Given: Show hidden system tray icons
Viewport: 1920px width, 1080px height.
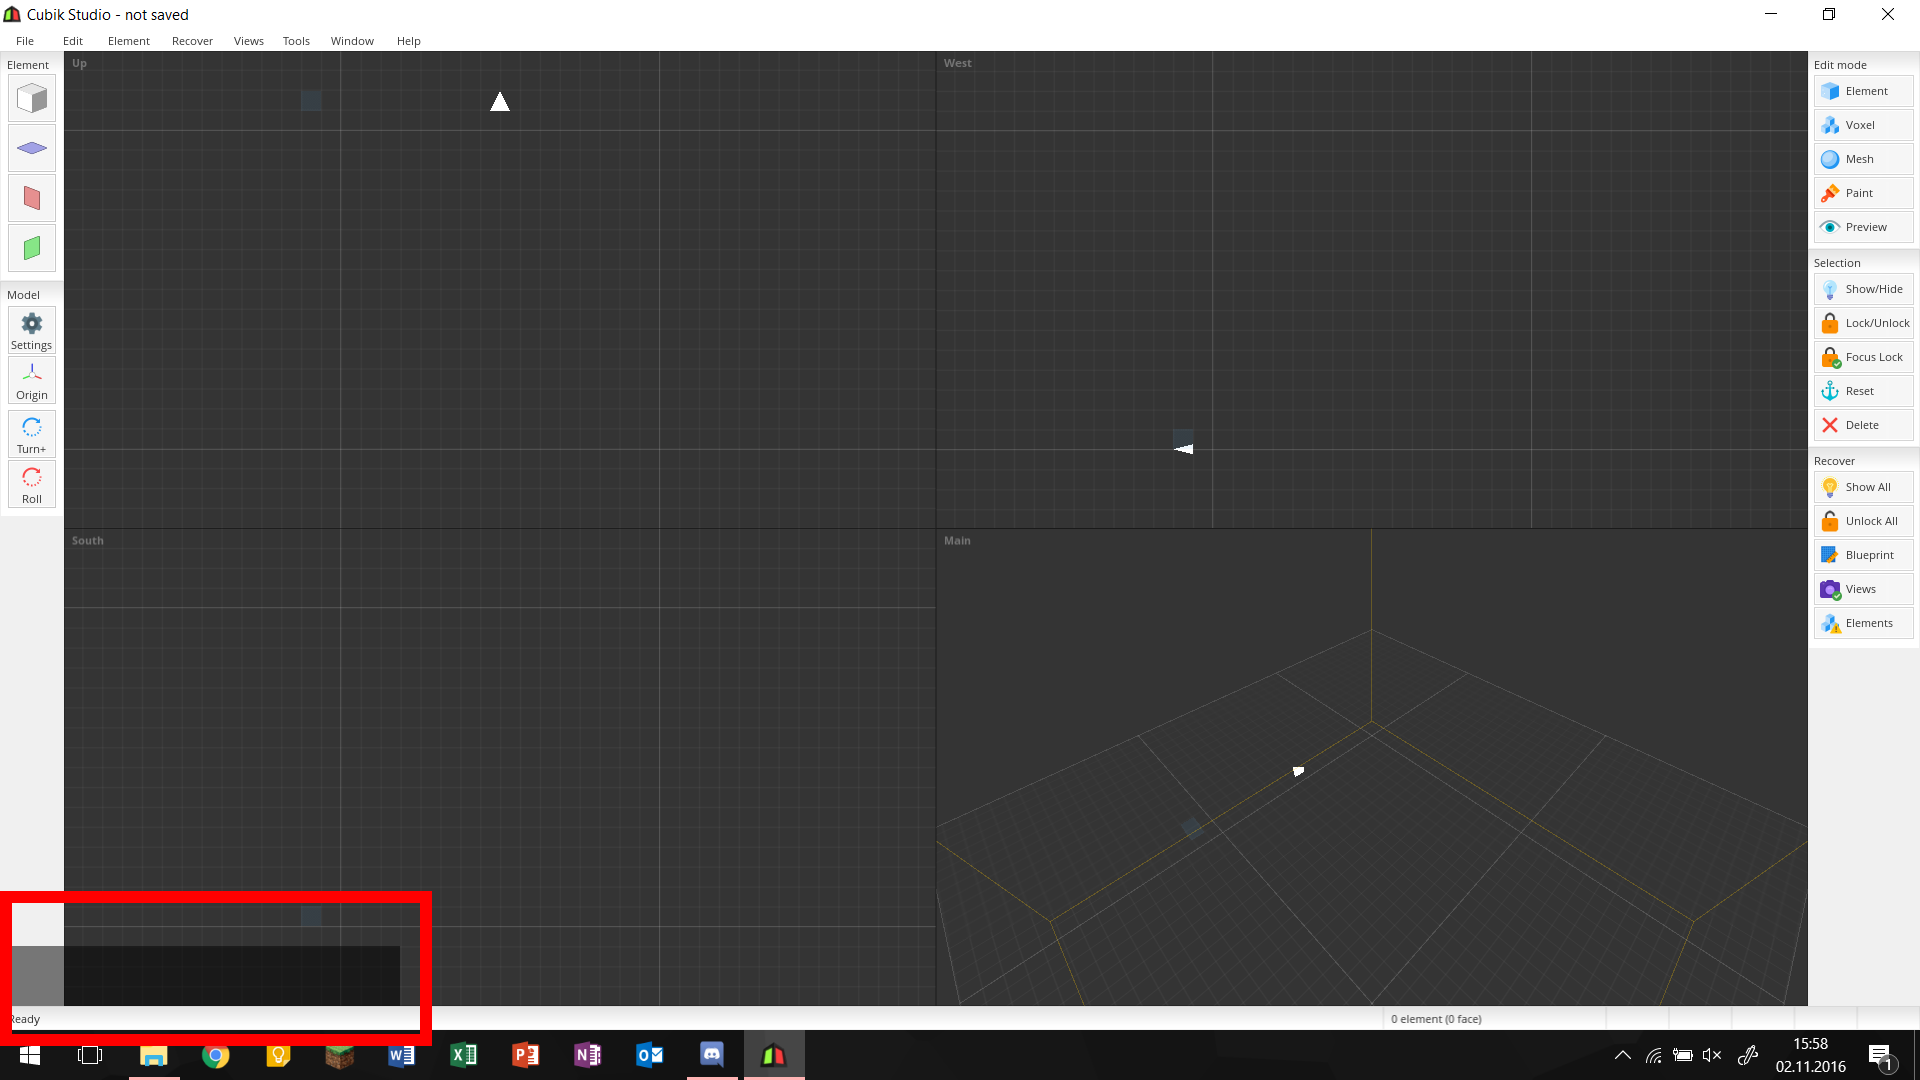Looking at the screenshot, I should pyautogui.click(x=1622, y=1055).
